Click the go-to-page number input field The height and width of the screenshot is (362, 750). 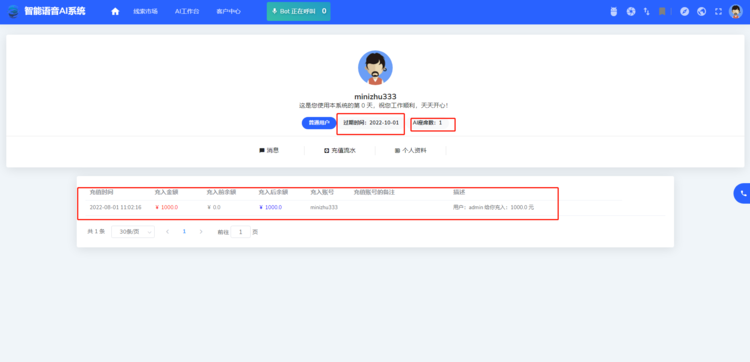coord(241,232)
